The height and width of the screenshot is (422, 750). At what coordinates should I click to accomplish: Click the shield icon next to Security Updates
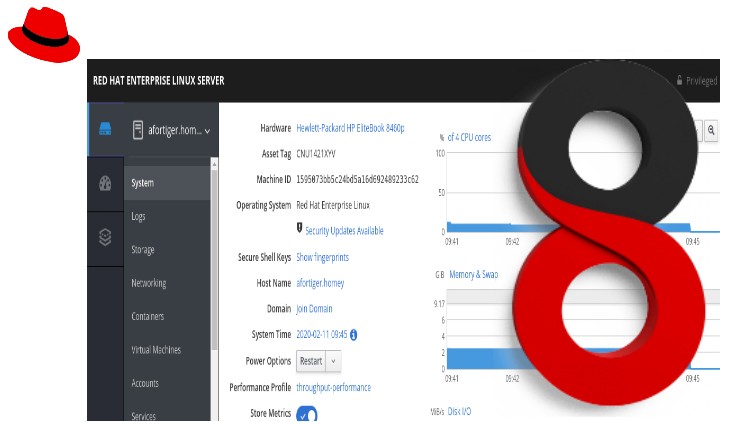pos(299,228)
